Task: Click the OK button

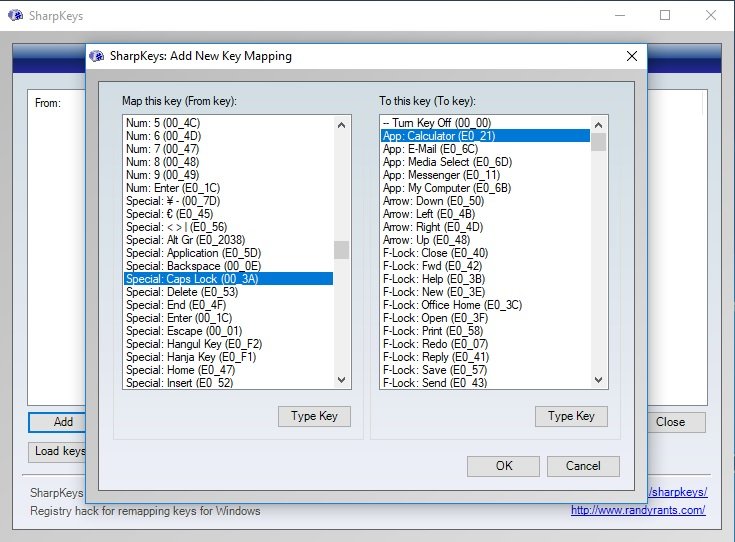Action: point(503,466)
